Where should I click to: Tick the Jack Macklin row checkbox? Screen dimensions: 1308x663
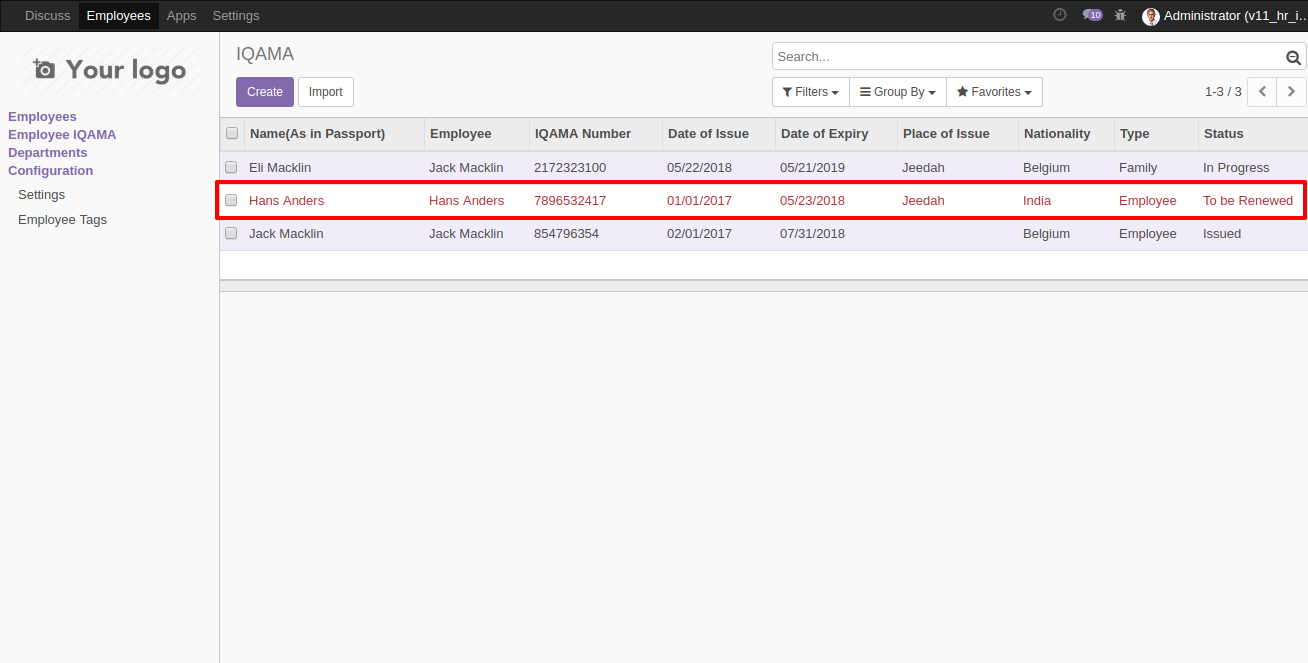click(231, 234)
